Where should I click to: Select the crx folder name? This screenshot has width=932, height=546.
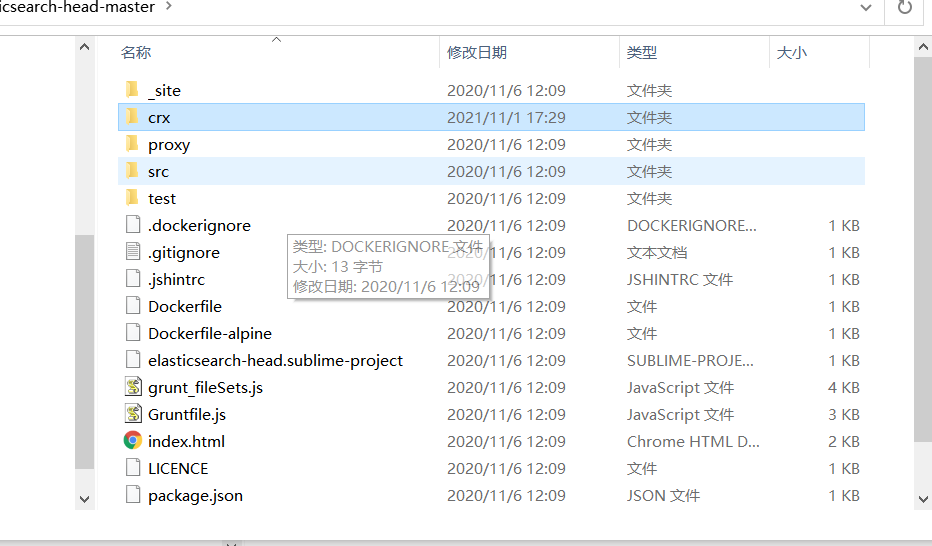tap(159, 118)
